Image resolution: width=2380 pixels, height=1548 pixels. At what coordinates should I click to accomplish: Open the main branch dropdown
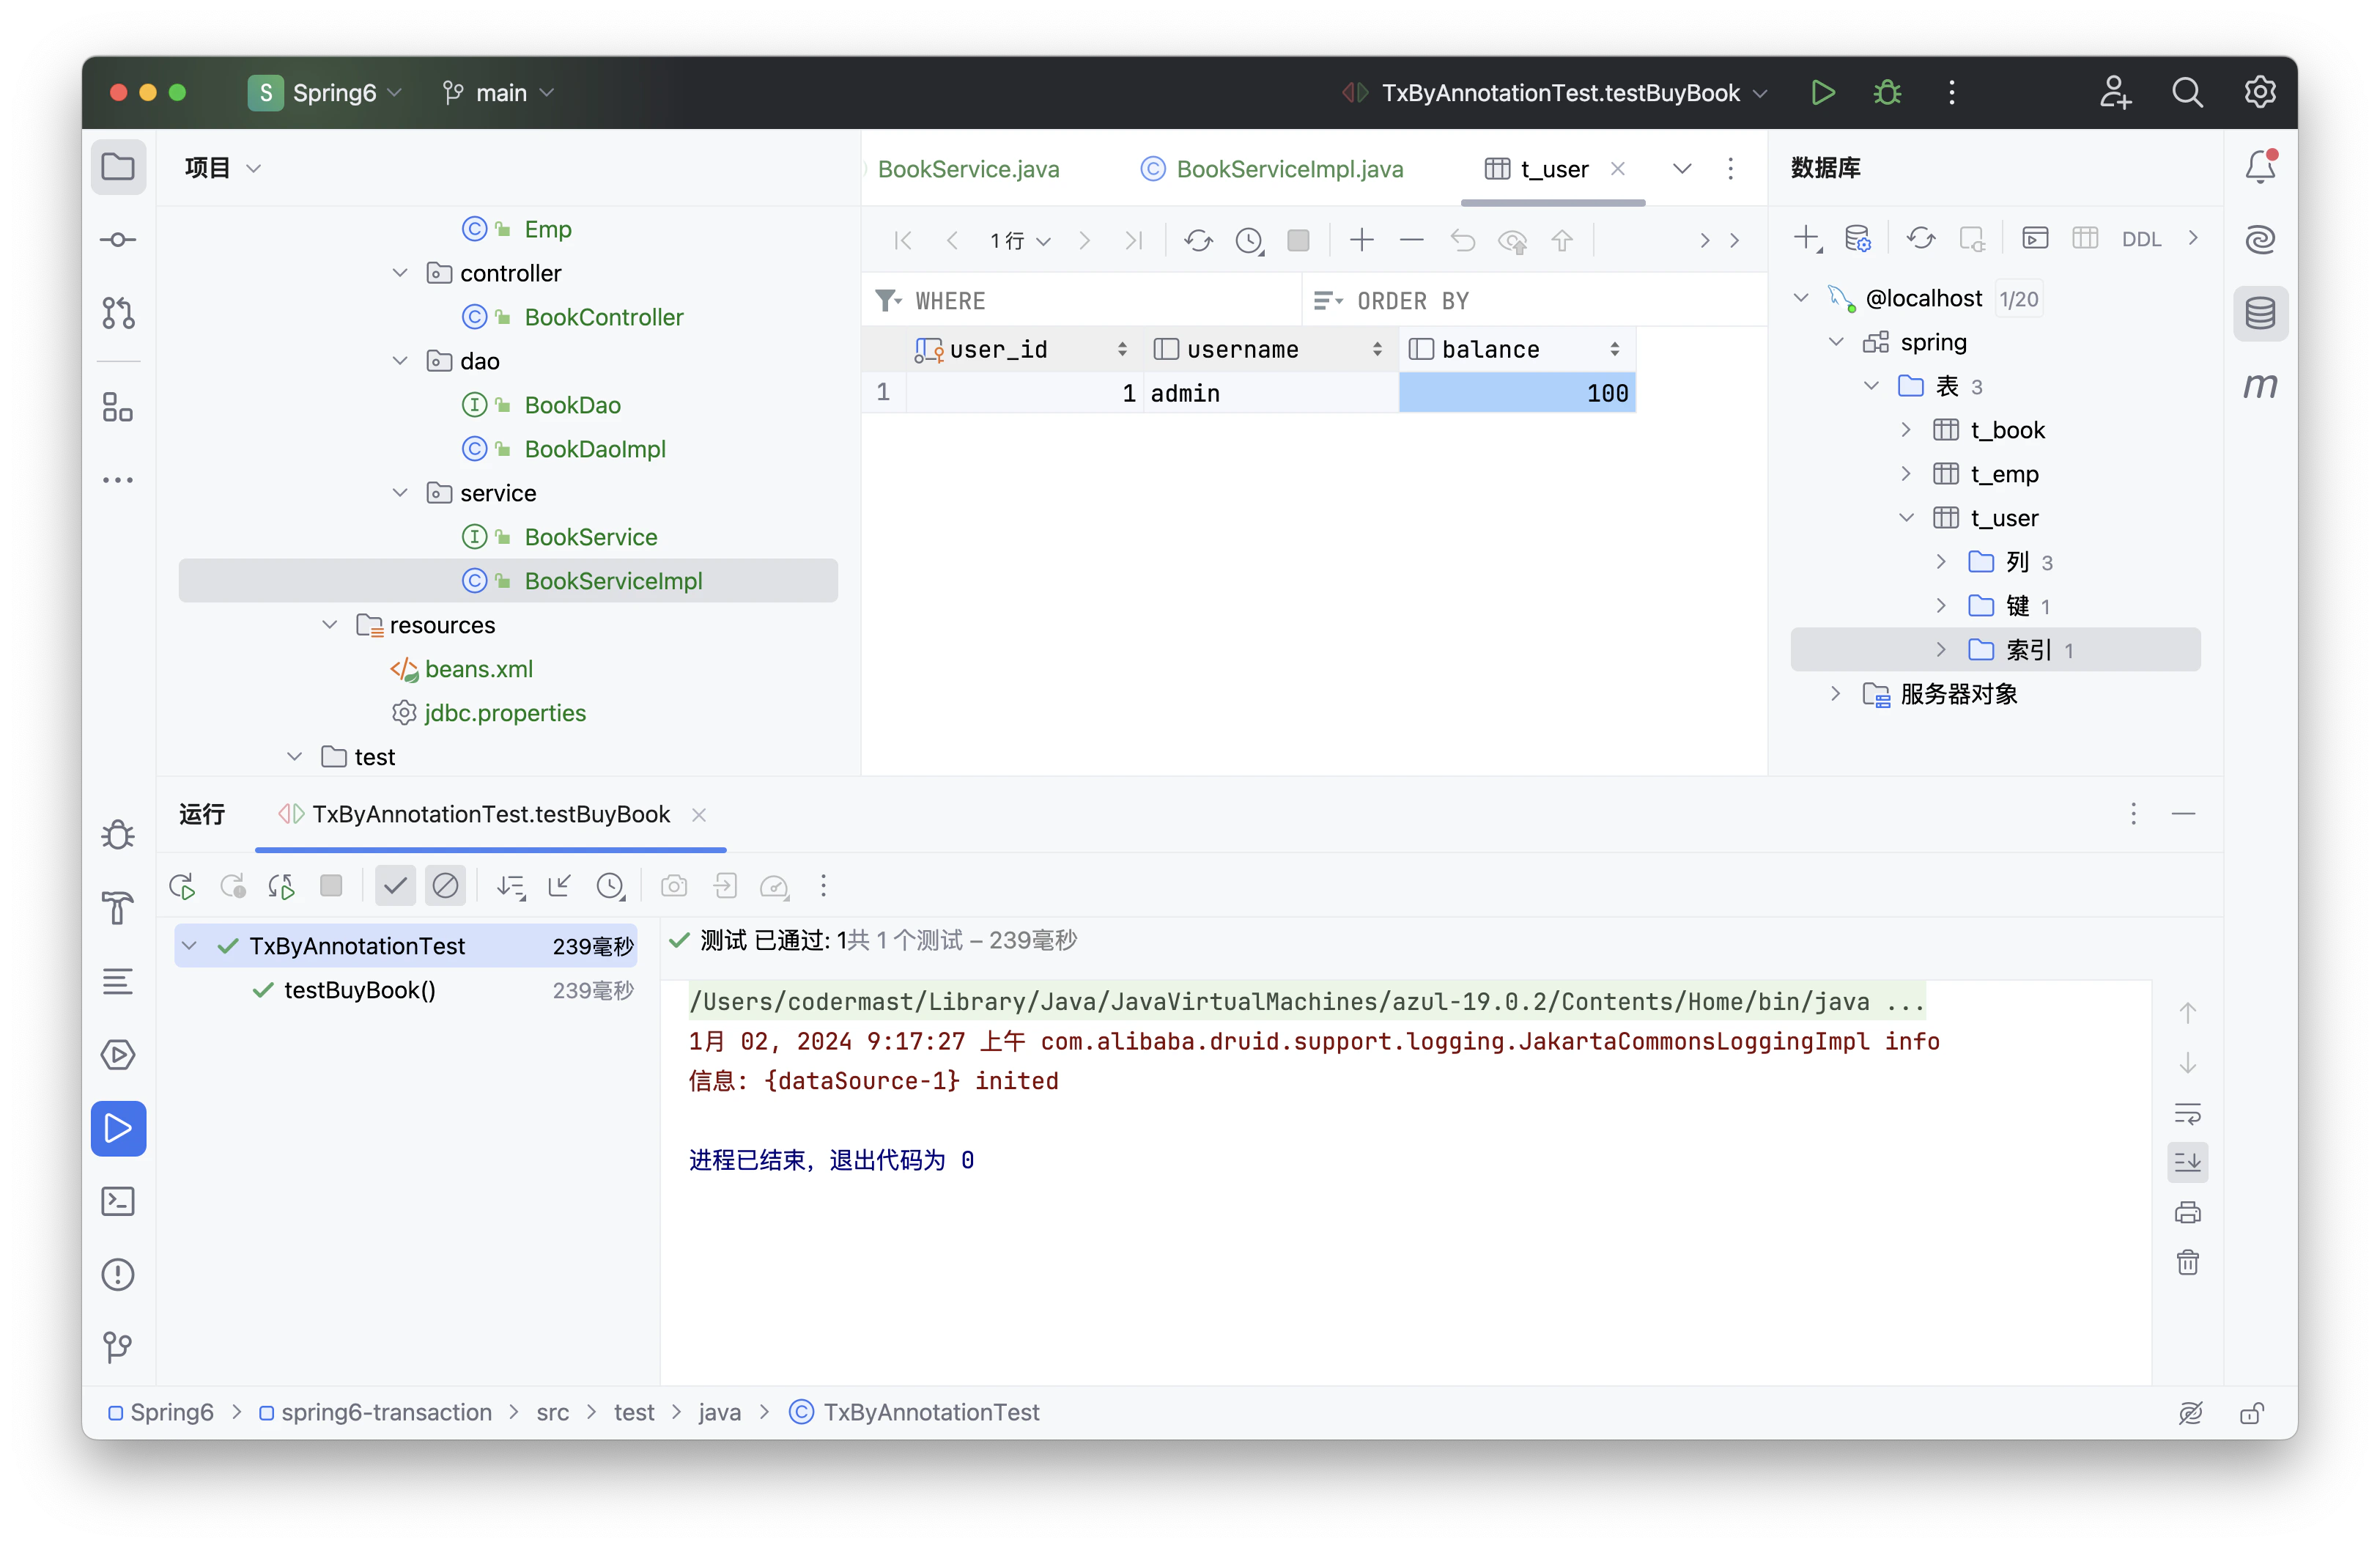pos(499,93)
